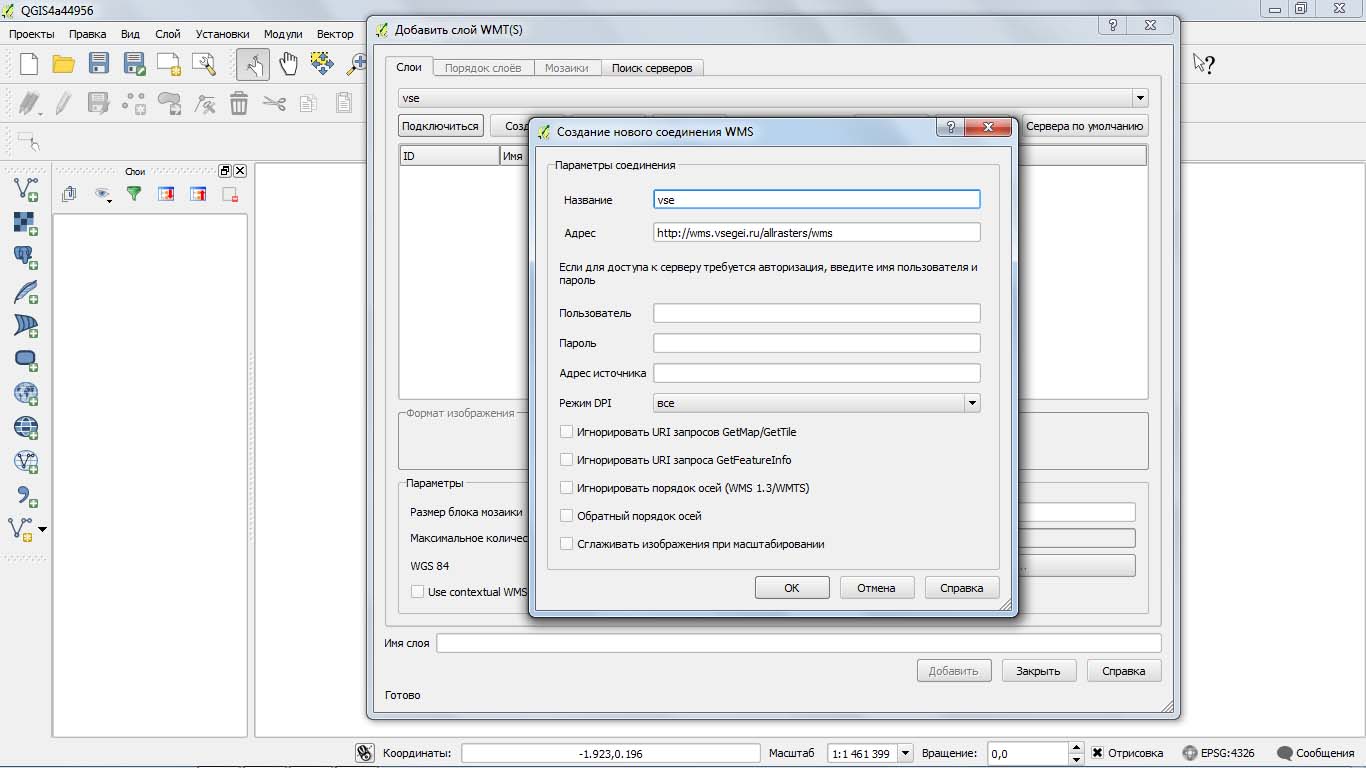Viewport: 1366px width, 768px height.
Task: Click the Вращение spinner up arrow
Action: pos(1076,748)
